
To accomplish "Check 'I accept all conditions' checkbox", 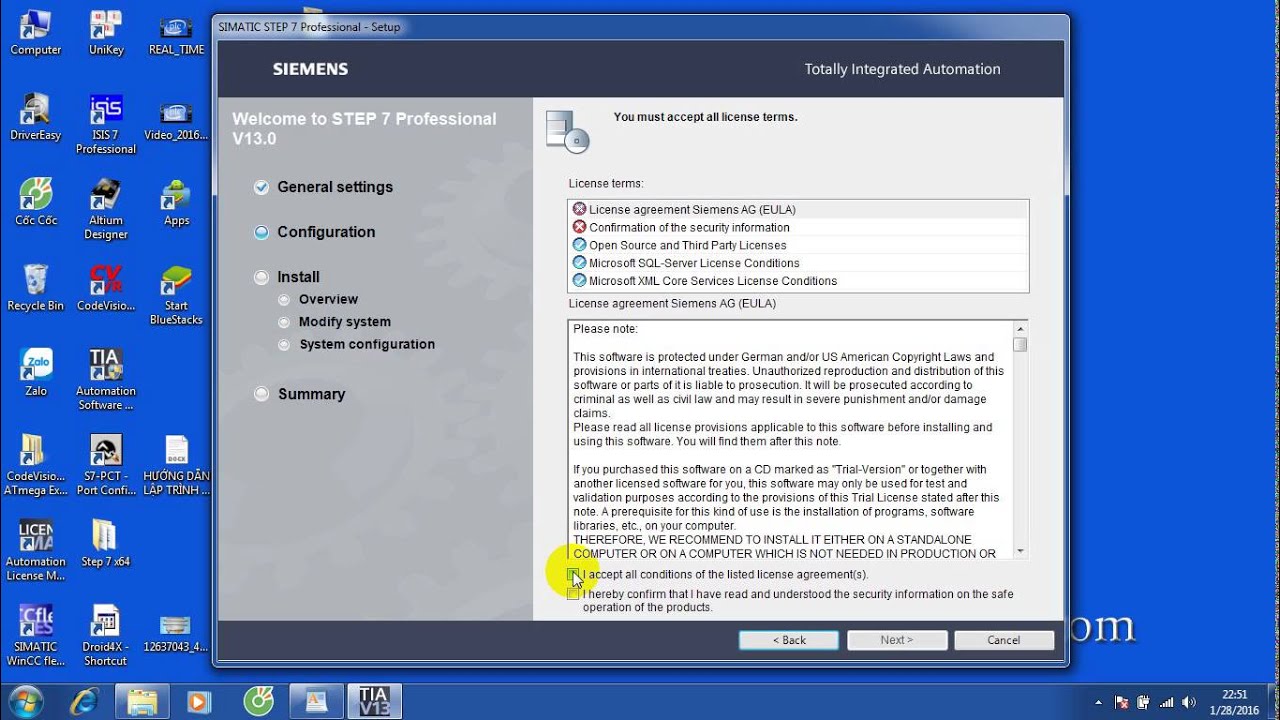I will [x=572, y=574].
